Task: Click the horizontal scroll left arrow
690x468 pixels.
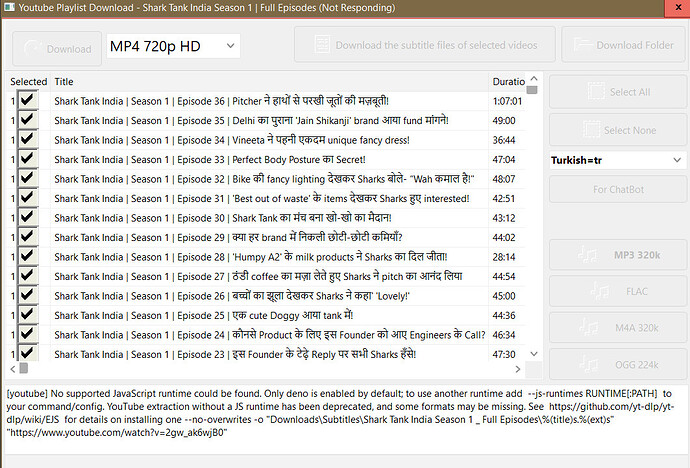Action: tap(13, 369)
